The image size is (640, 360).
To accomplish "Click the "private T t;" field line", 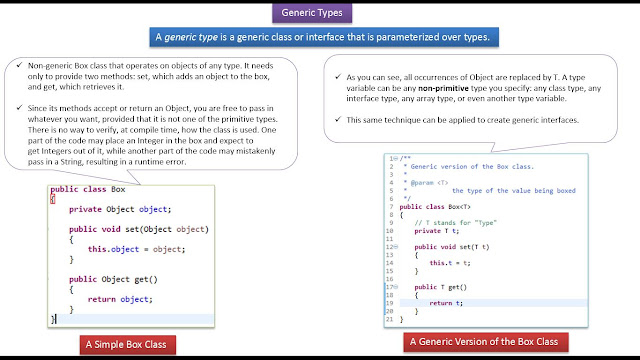I will pos(437,231).
